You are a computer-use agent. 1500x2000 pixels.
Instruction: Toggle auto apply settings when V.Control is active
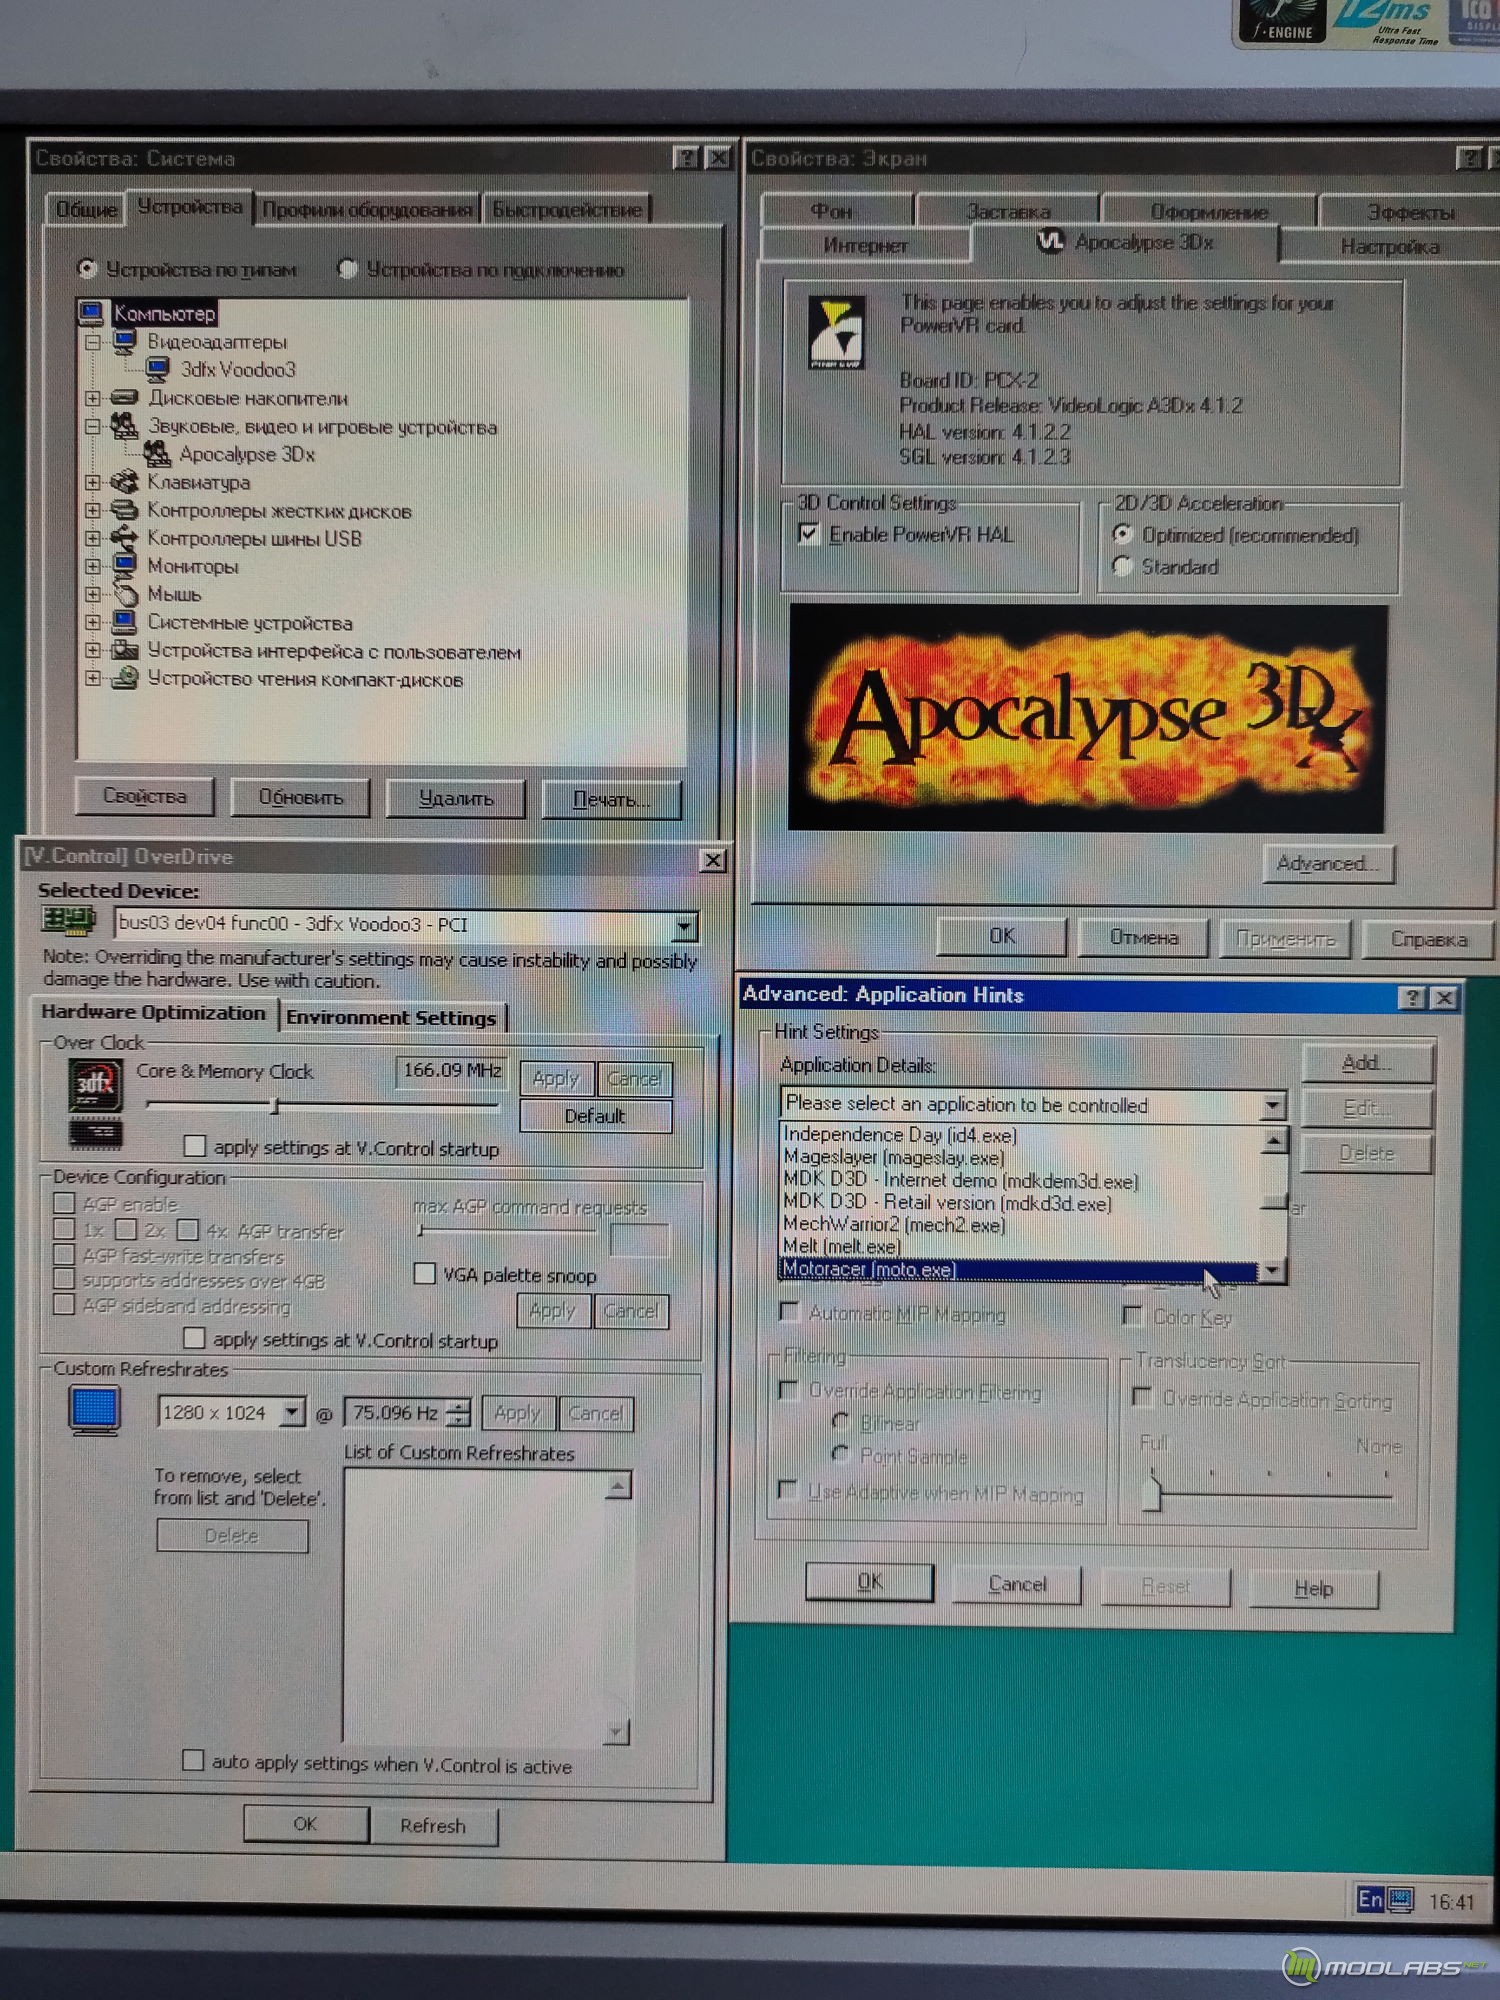click(x=193, y=1761)
